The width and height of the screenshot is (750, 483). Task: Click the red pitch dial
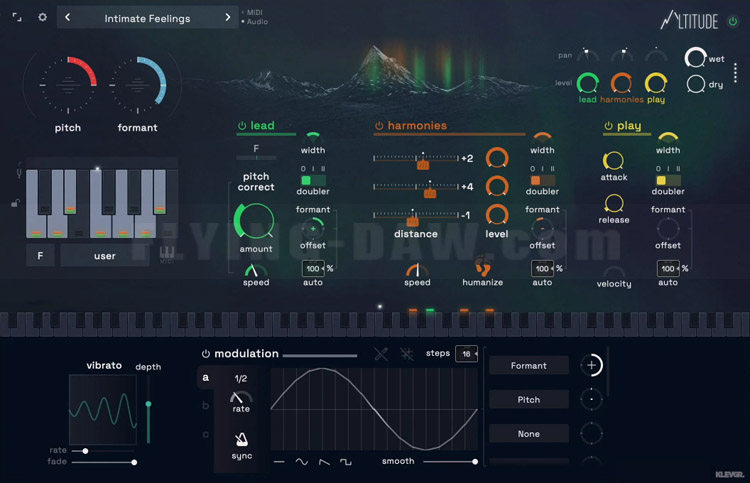coord(68,85)
